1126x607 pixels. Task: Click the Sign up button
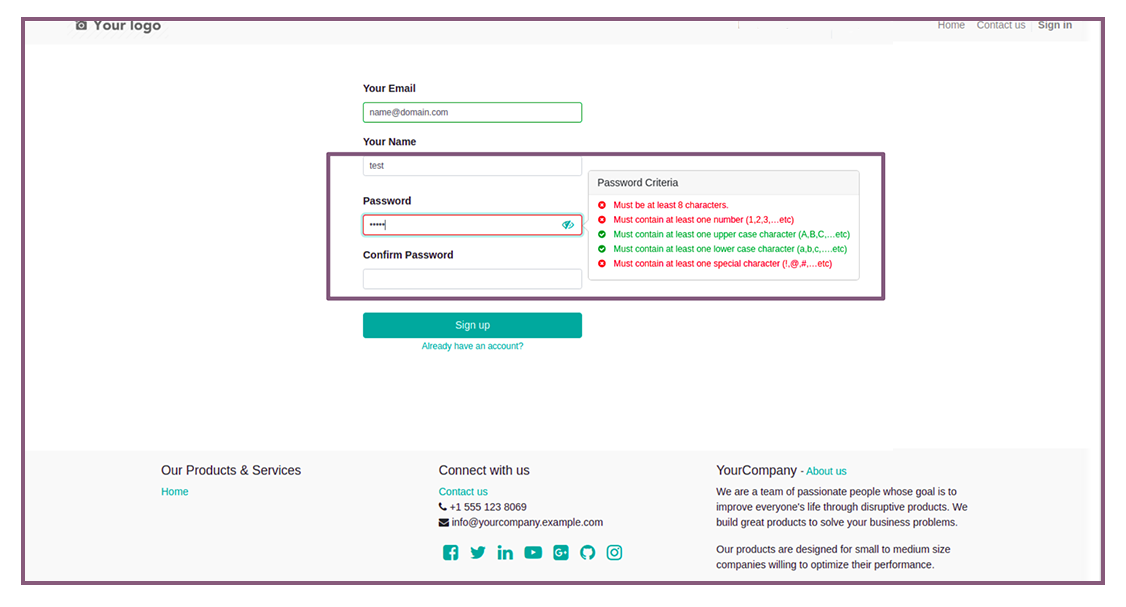click(x=473, y=325)
